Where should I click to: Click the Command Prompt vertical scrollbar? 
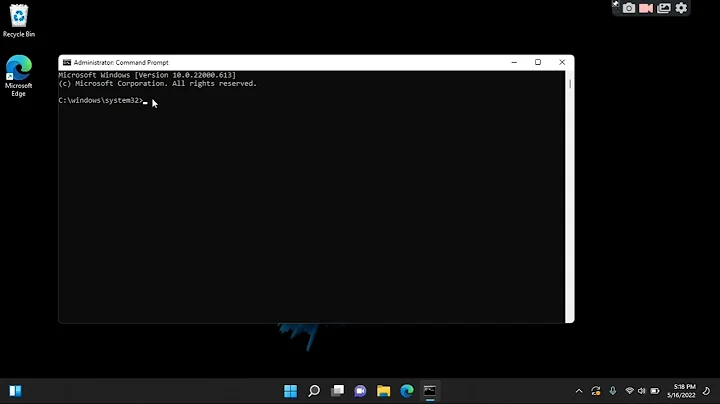(x=570, y=196)
